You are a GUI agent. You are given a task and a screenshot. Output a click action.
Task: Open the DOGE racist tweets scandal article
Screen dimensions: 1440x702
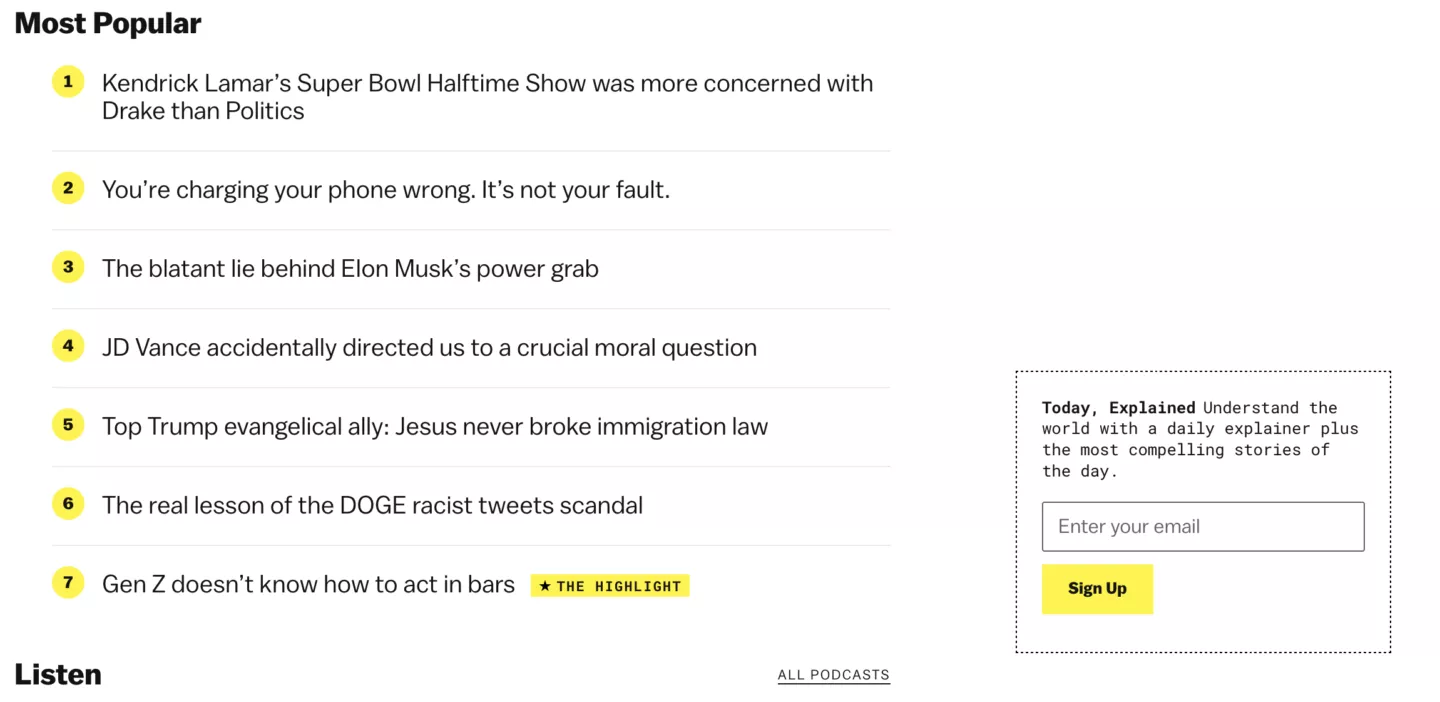coord(372,505)
